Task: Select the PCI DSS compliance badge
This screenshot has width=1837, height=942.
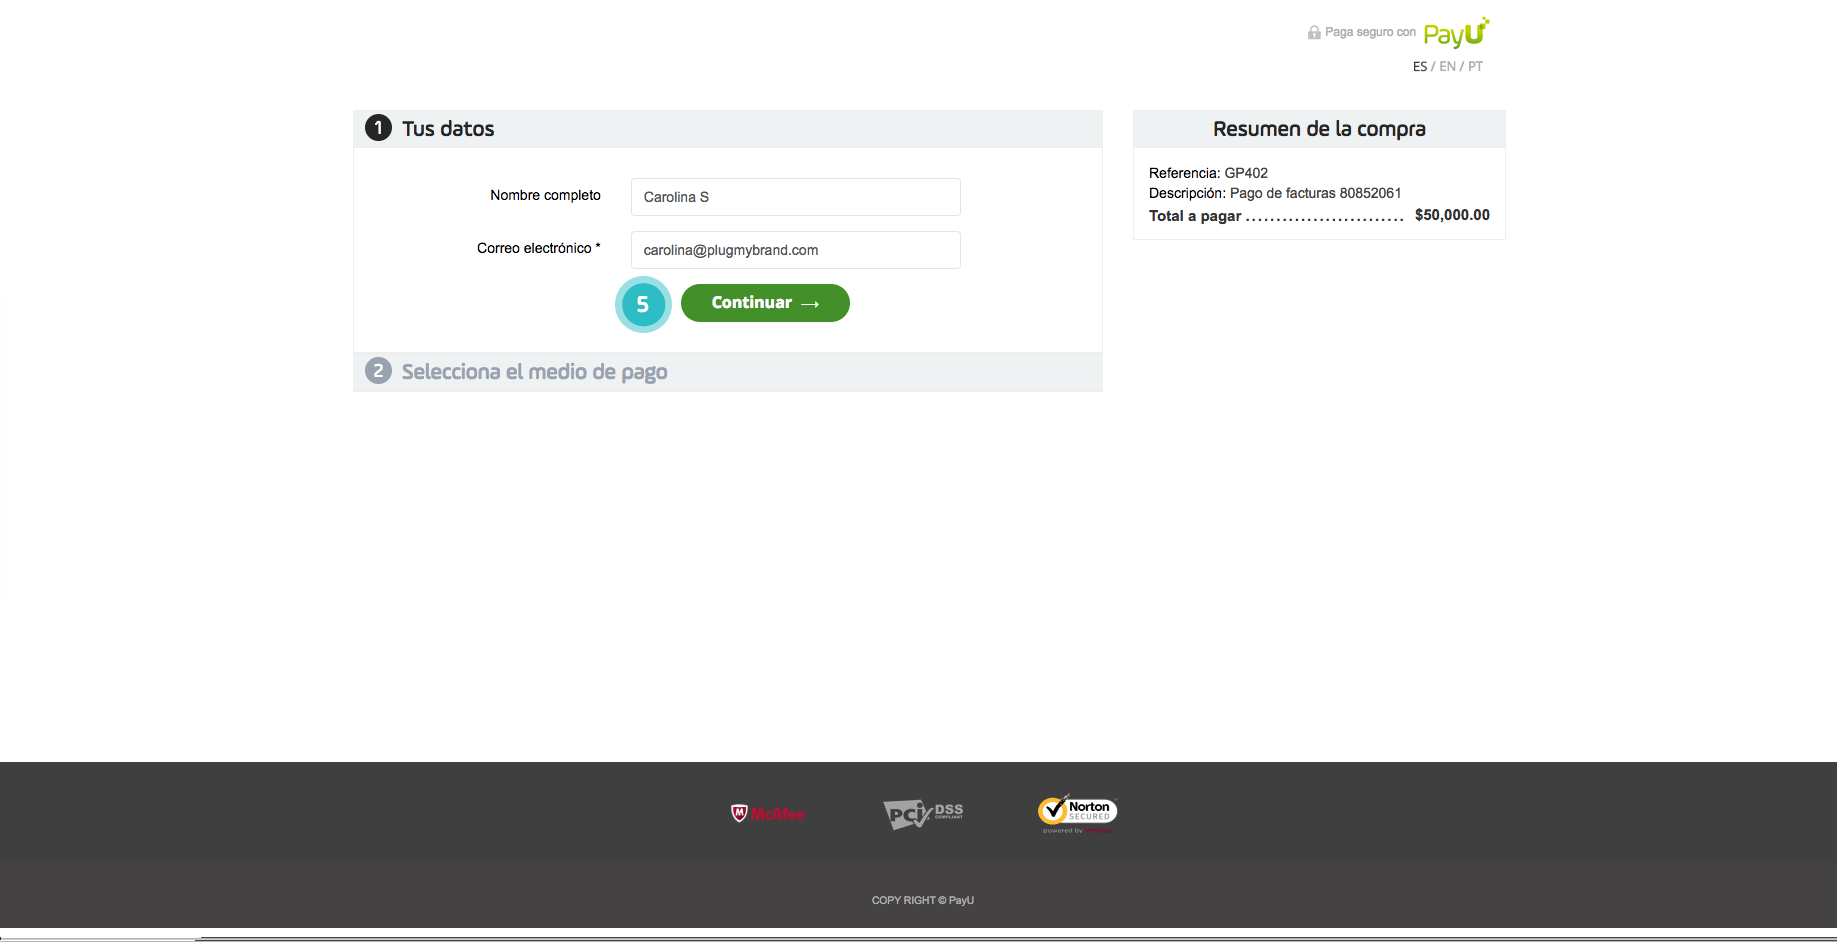Action: click(922, 813)
